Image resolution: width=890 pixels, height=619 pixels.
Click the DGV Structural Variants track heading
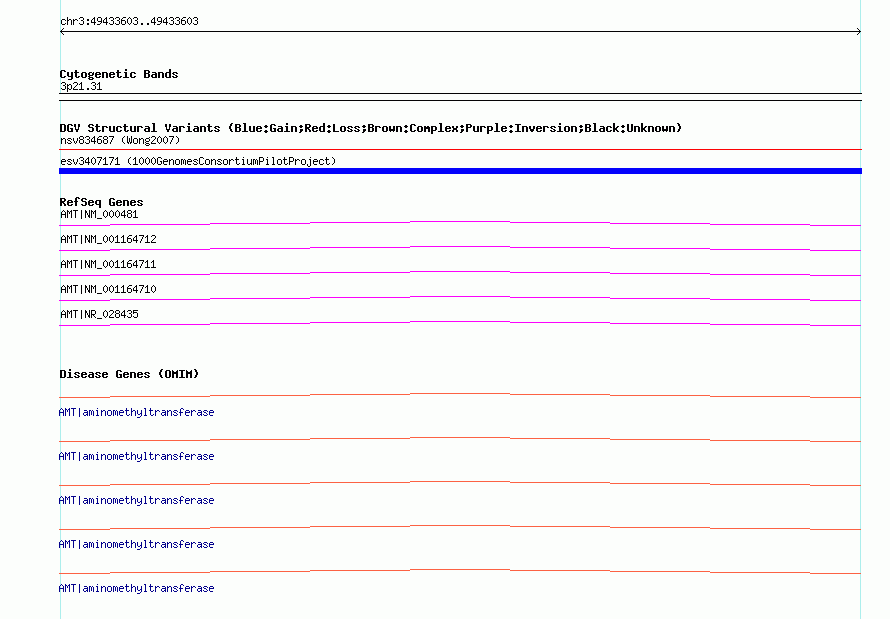[x=371, y=128]
